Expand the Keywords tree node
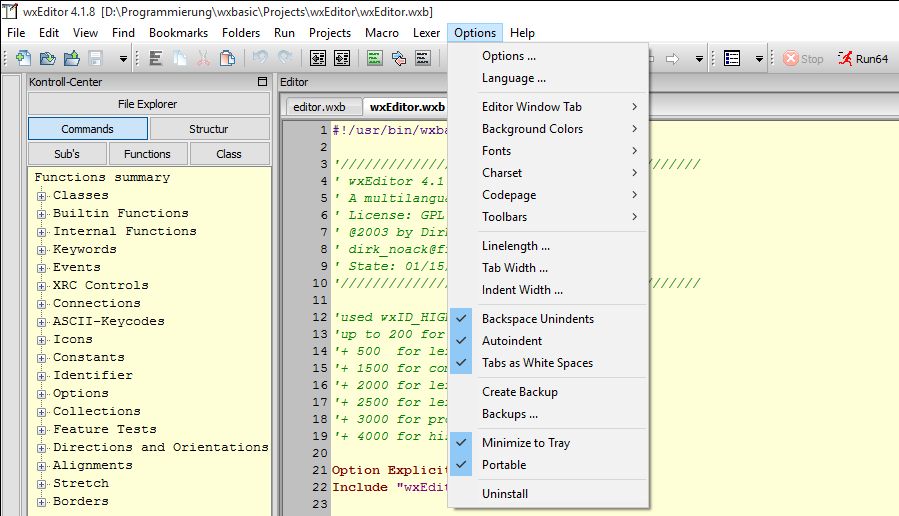The height and width of the screenshot is (516, 899). [x=43, y=250]
